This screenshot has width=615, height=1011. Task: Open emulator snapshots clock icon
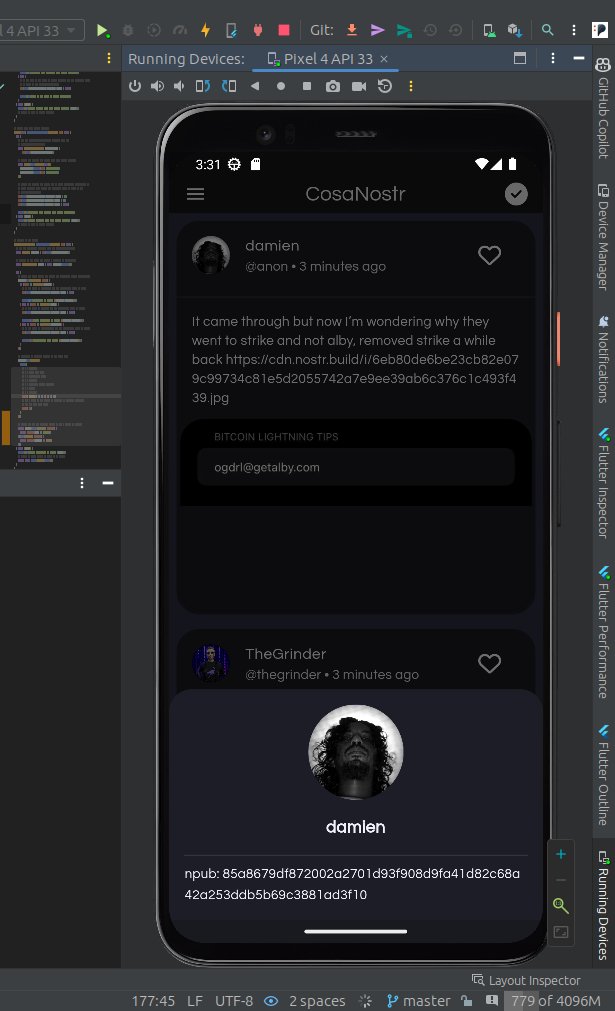coord(385,86)
